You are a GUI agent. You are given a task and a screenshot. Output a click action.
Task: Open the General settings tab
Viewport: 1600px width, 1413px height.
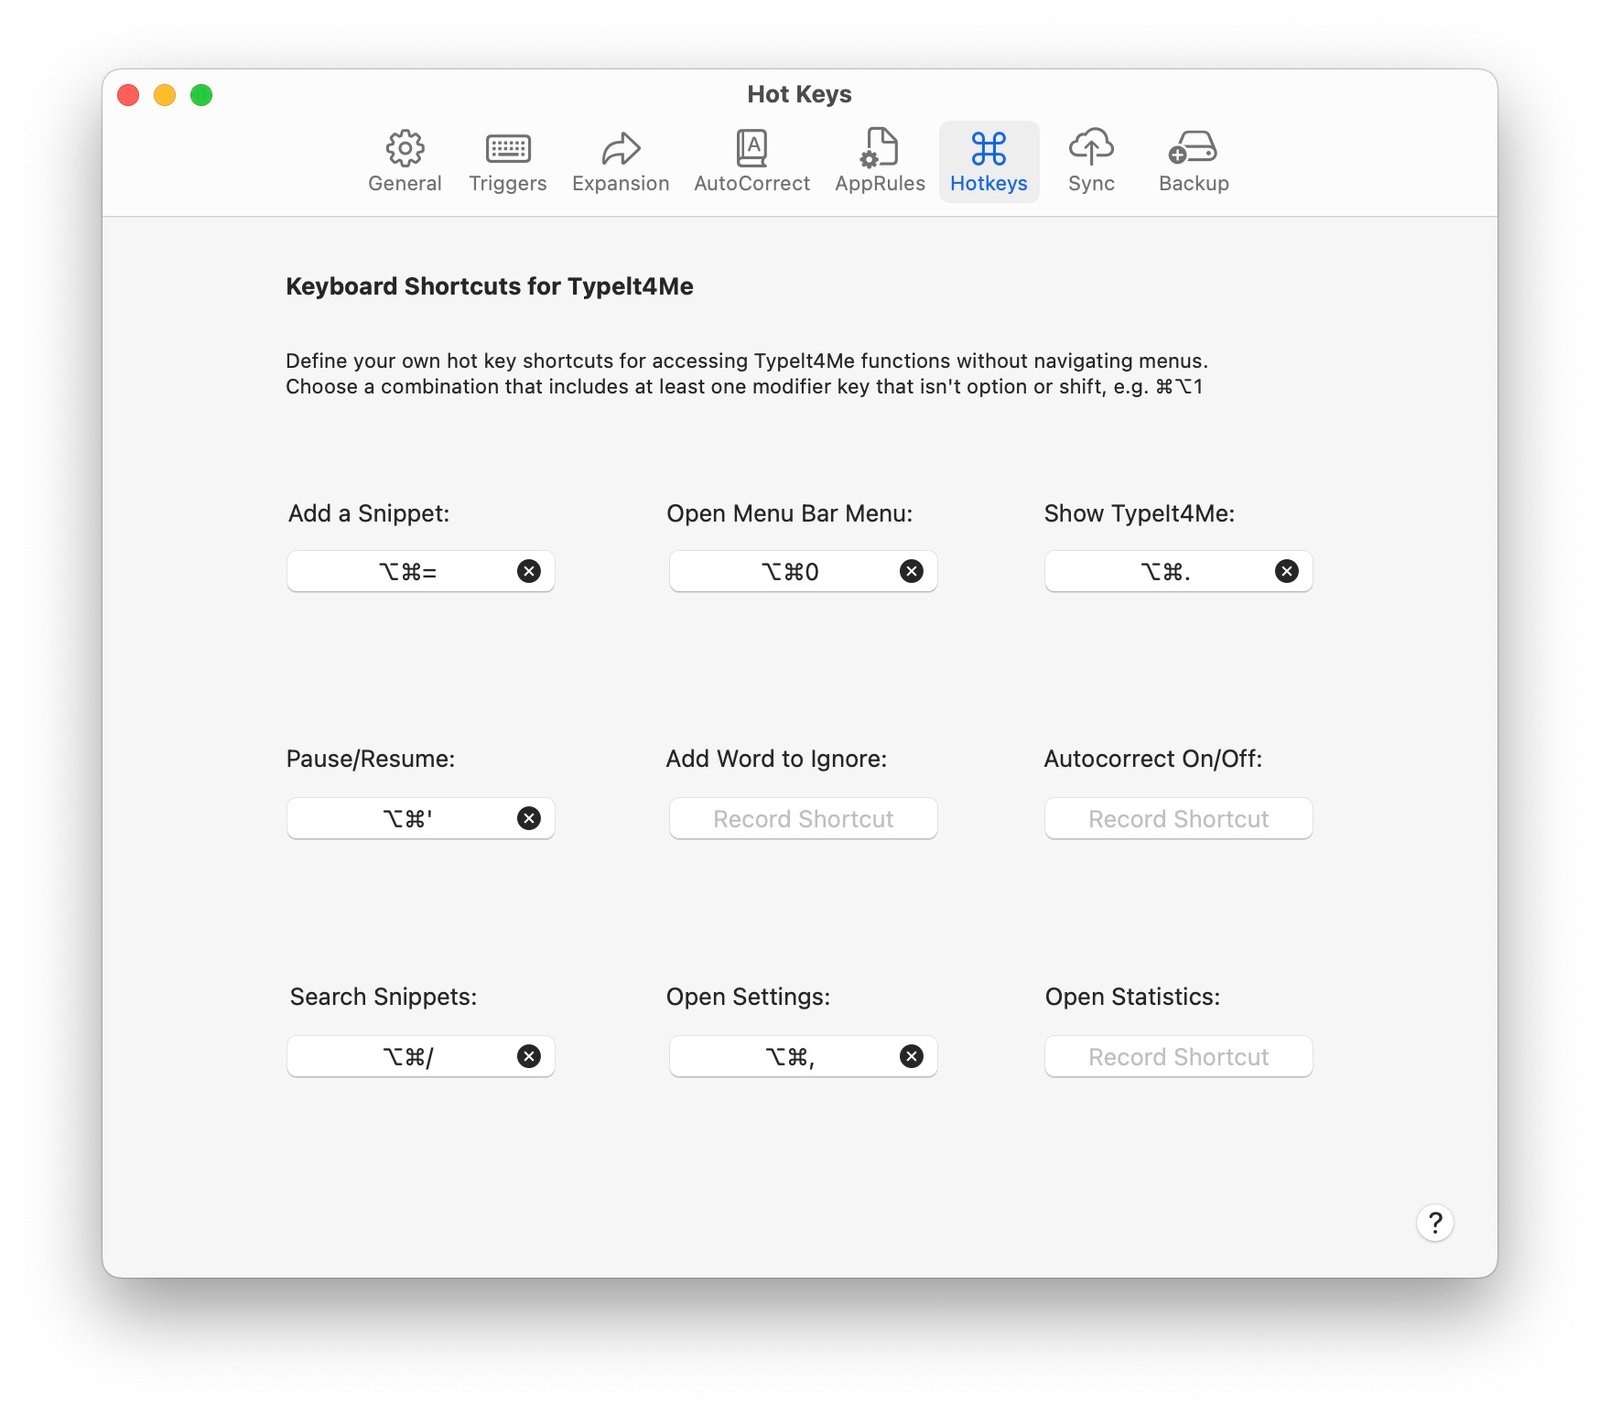click(404, 161)
